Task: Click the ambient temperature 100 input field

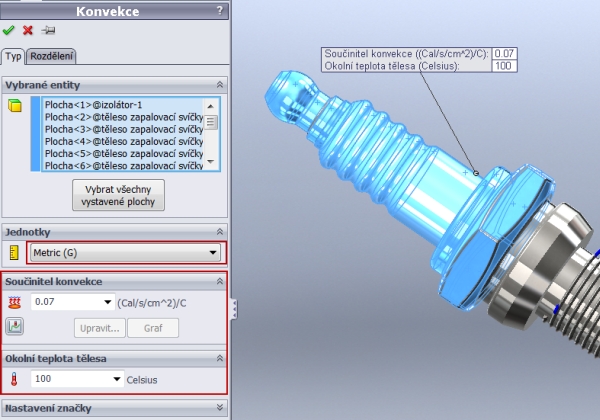Action: click(x=72, y=379)
